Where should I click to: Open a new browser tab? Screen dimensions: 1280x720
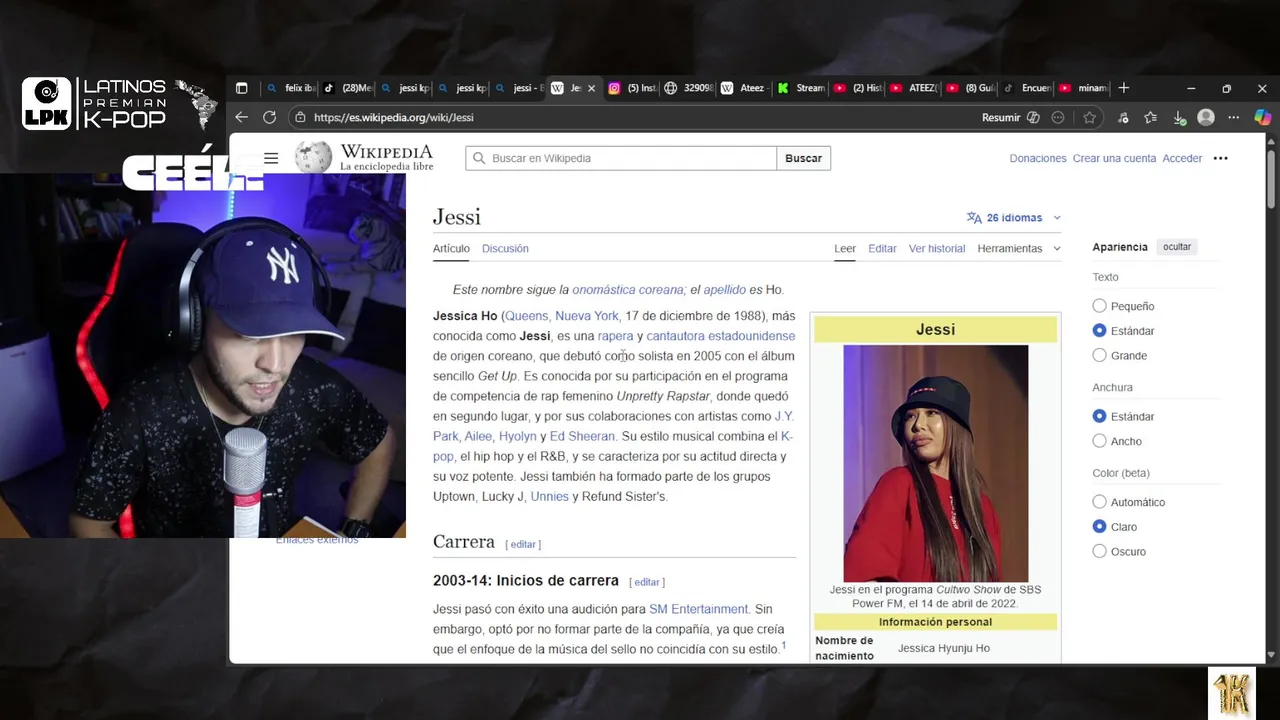1123,88
